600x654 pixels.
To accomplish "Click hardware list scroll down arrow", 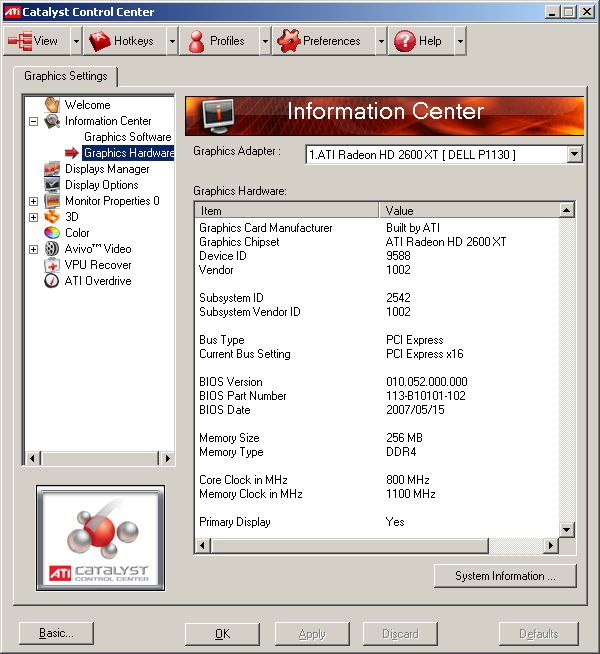I will click(x=566, y=530).
